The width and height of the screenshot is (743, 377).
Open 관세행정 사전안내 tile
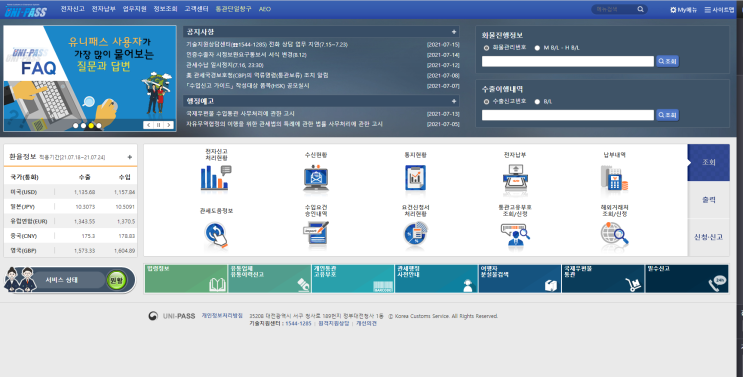tap(436, 278)
